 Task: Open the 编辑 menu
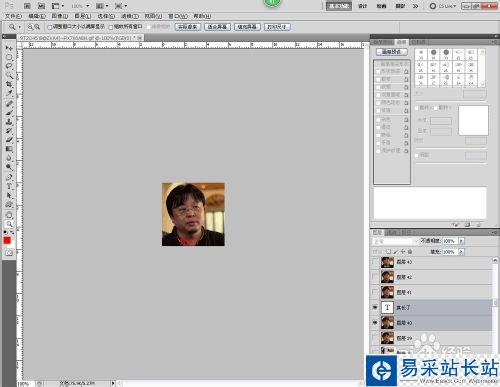coord(37,16)
